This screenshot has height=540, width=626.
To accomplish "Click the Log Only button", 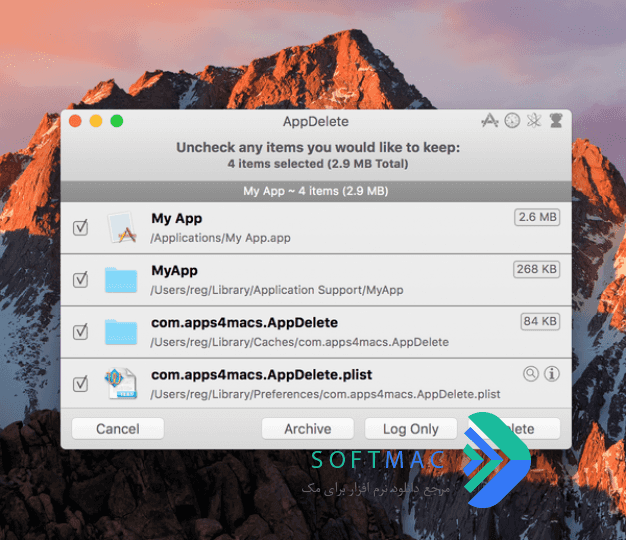I will [411, 429].
